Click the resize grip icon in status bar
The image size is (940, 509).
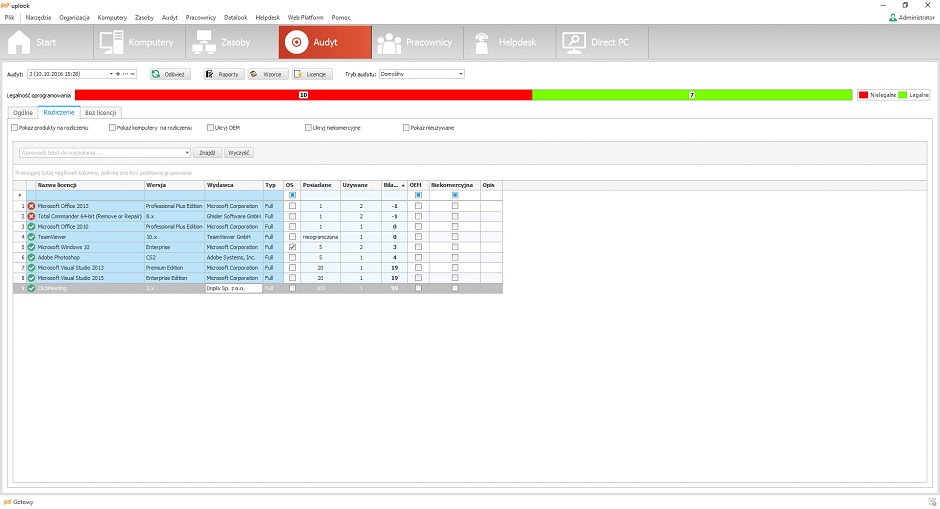(x=932, y=502)
